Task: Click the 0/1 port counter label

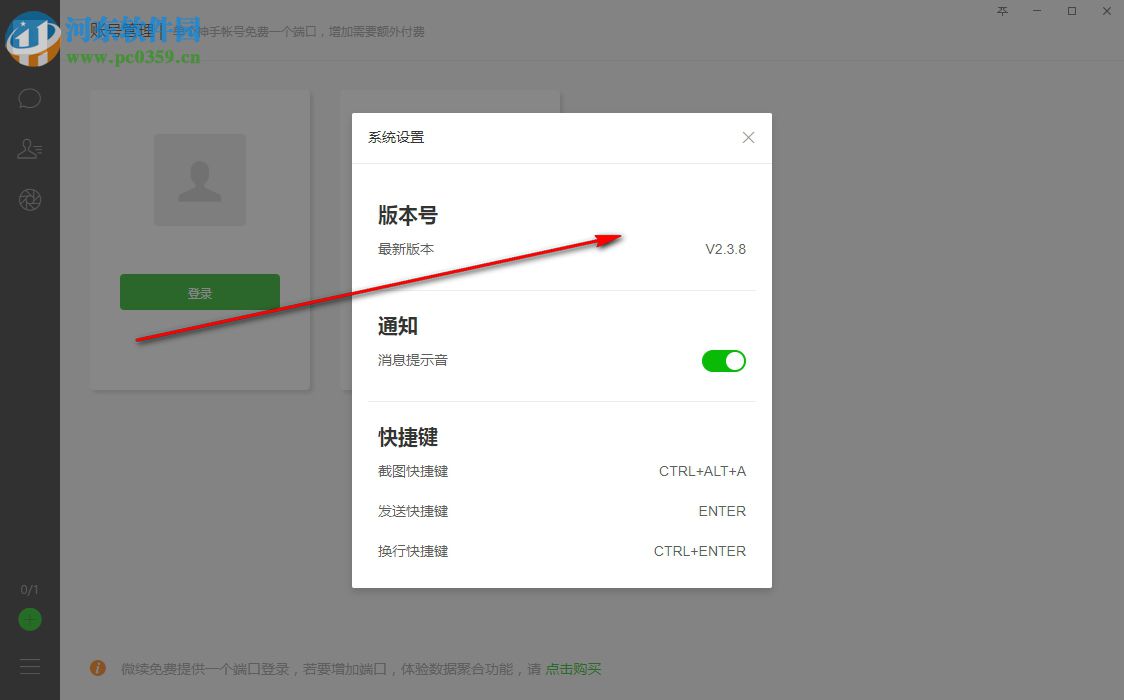Action: (29, 590)
